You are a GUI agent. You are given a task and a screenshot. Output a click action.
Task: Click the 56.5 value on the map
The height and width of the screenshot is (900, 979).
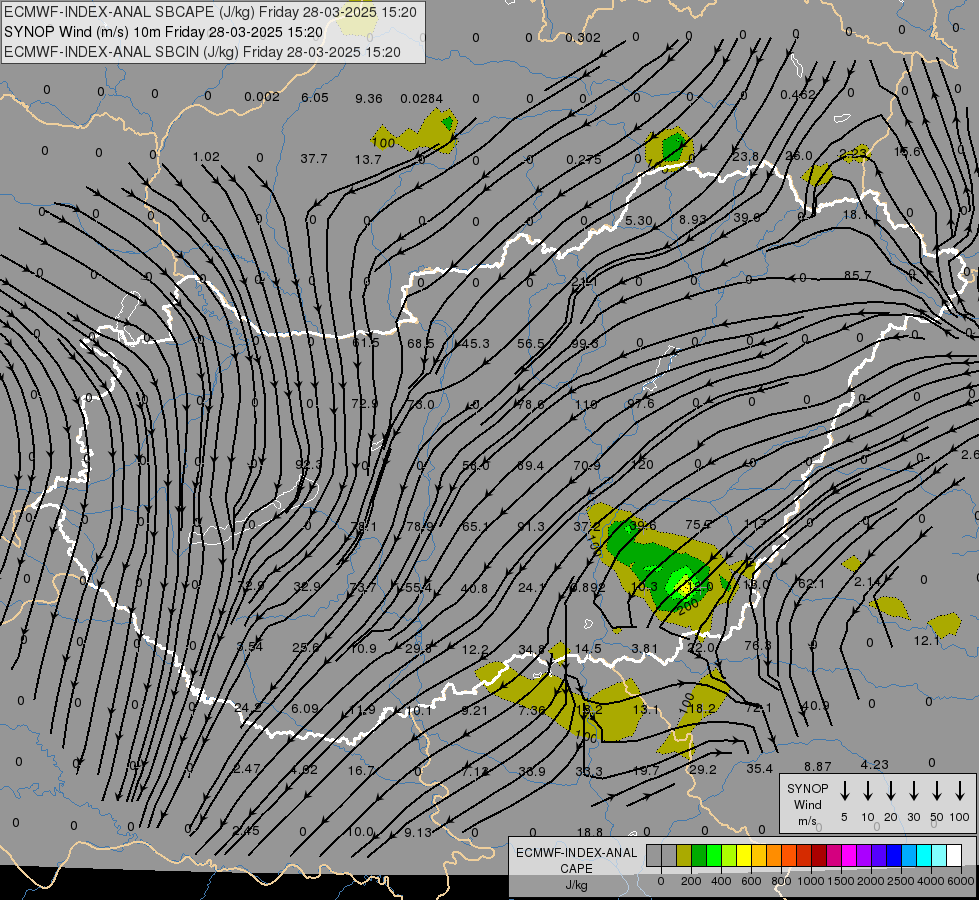tap(530, 344)
